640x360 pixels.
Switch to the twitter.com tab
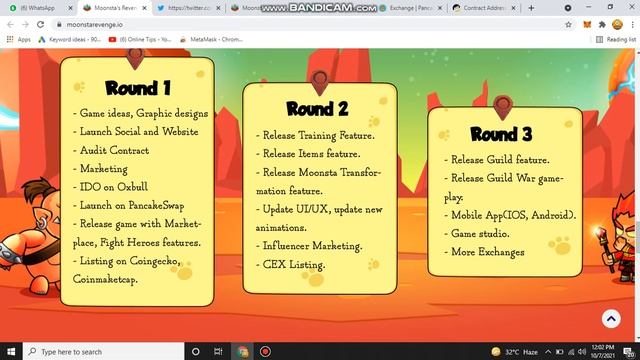(189, 8)
